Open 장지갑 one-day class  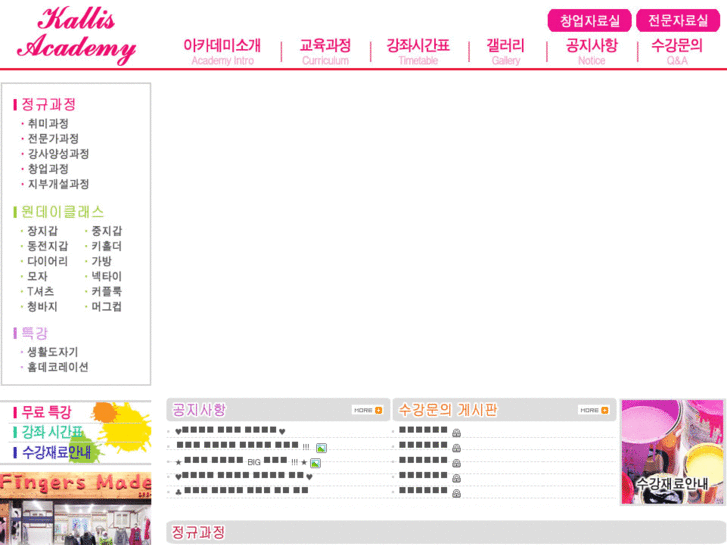point(42,231)
